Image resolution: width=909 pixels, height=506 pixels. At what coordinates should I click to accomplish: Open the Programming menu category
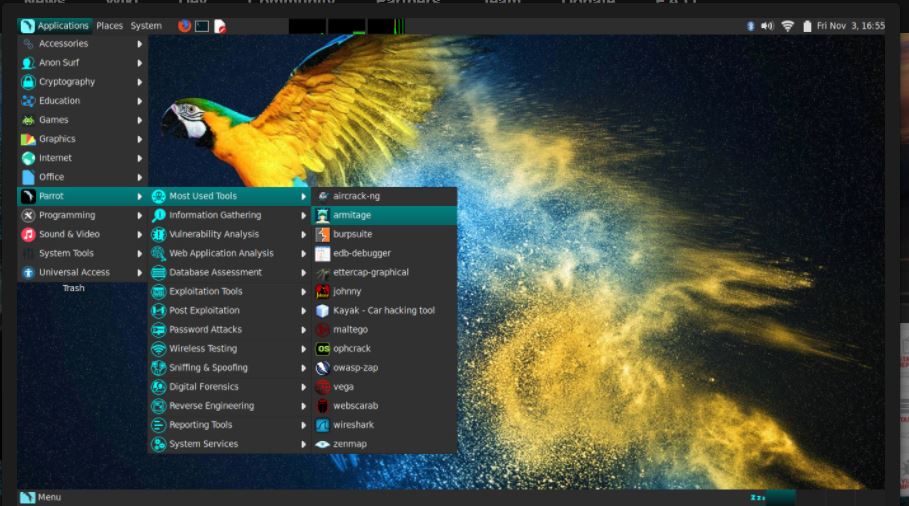coord(83,215)
